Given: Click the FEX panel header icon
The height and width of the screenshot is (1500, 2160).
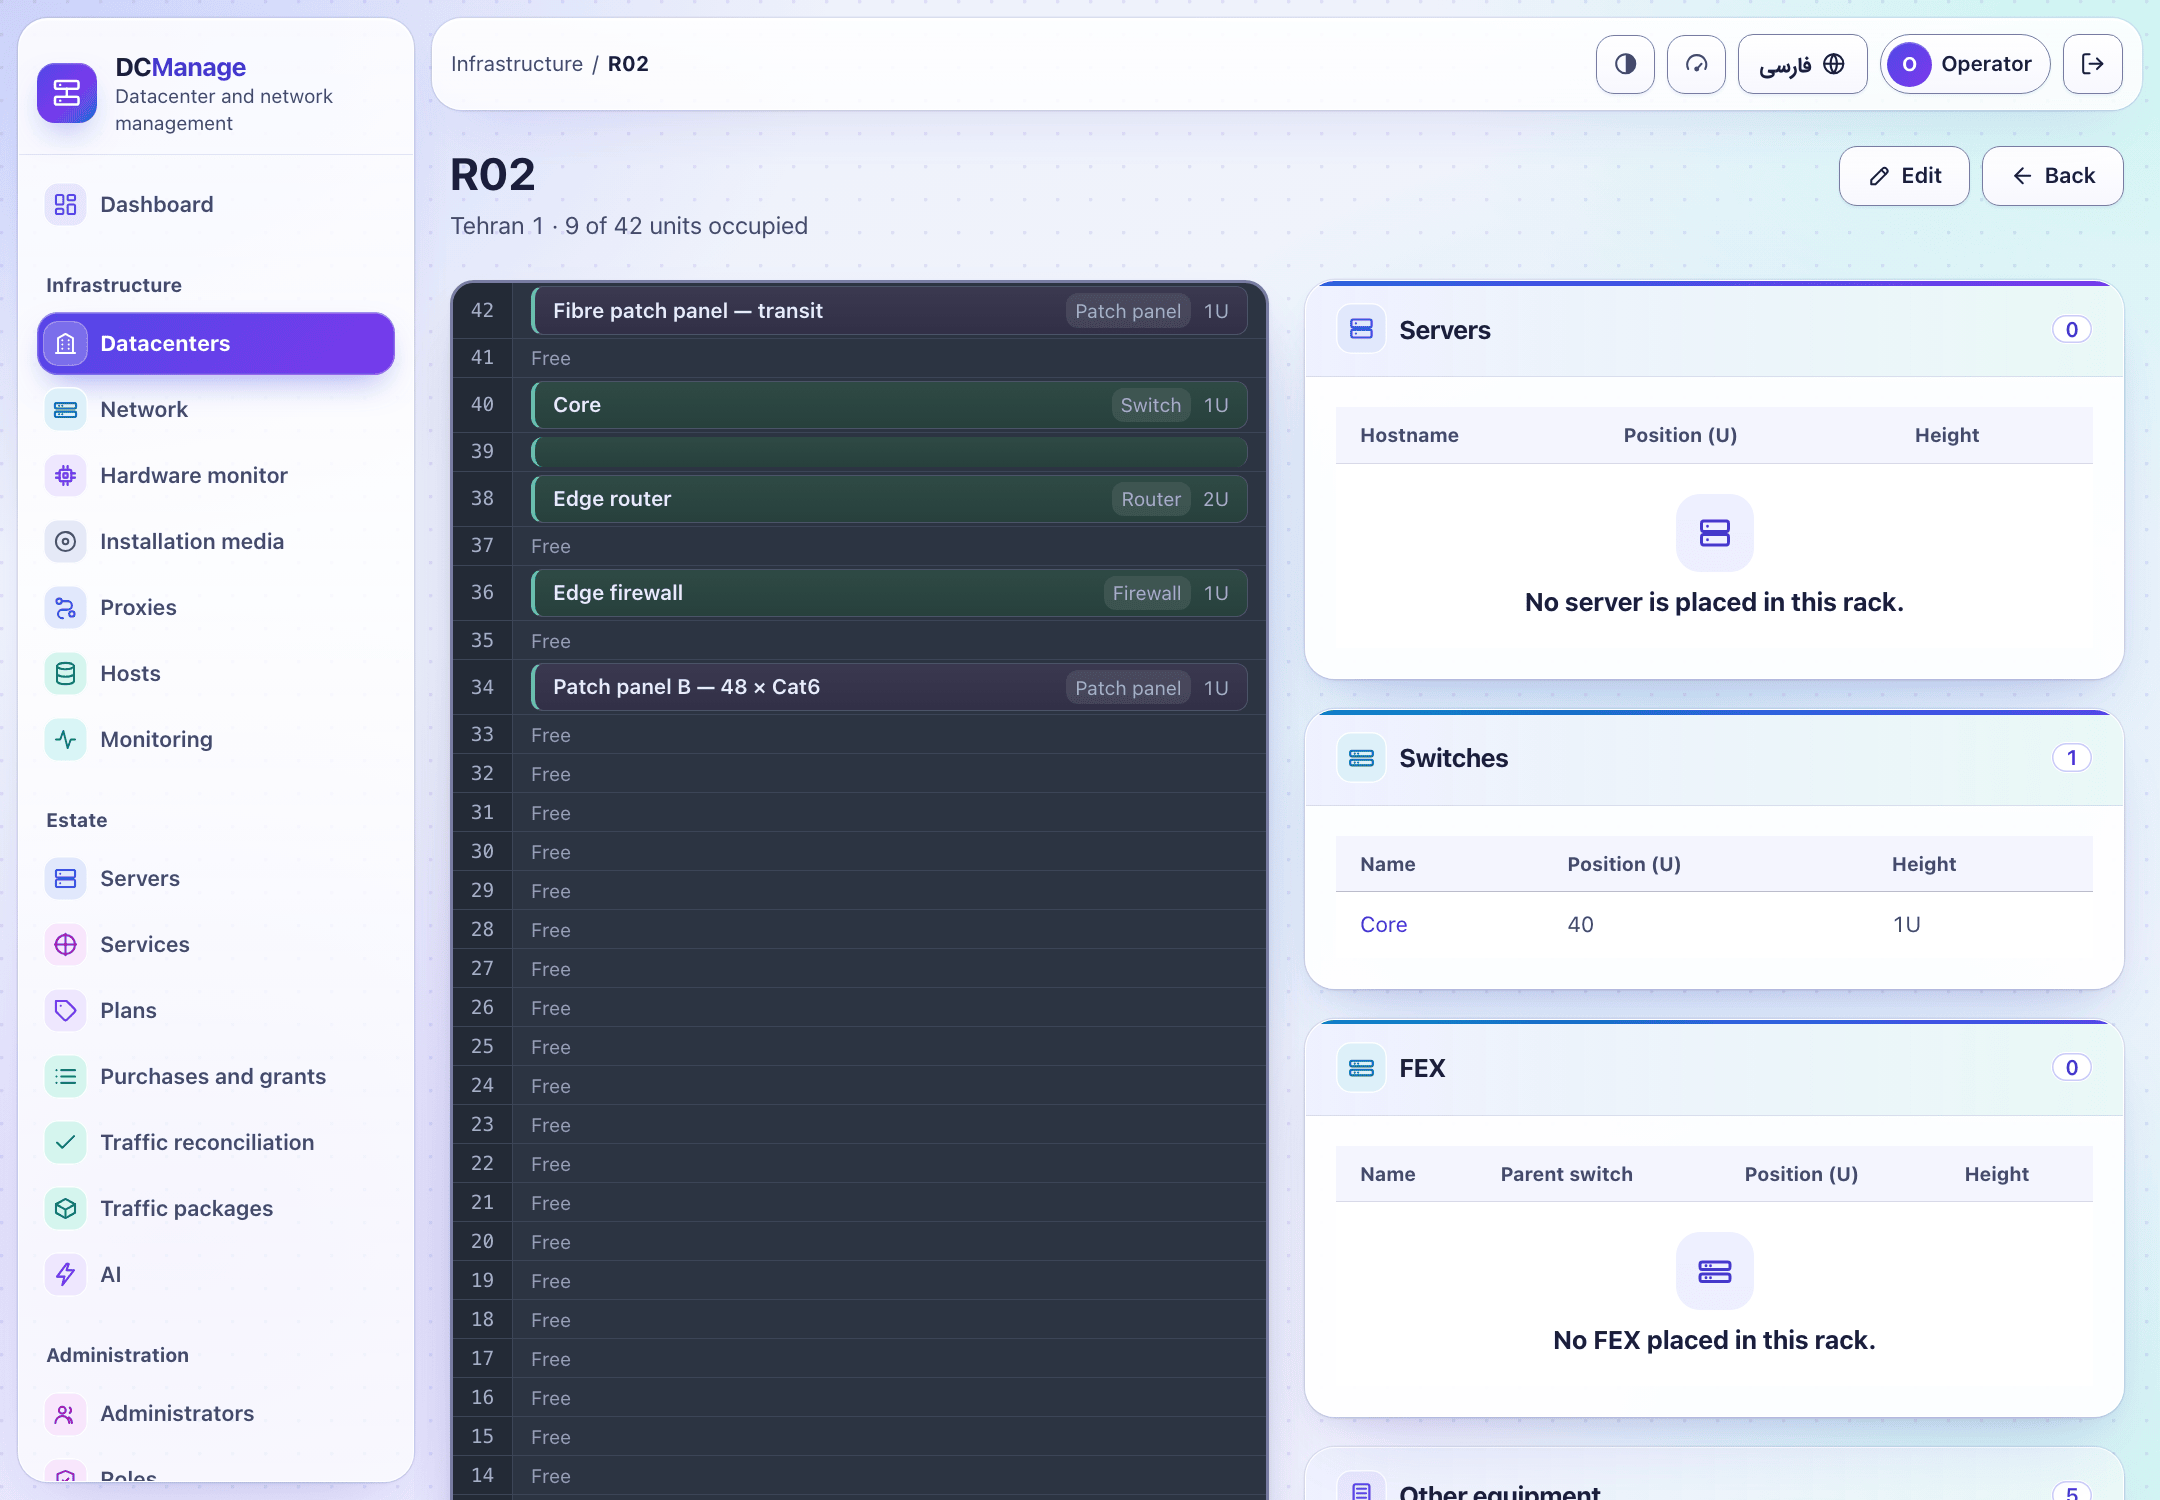Looking at the screenshot, I should tap(1361, 1068).
